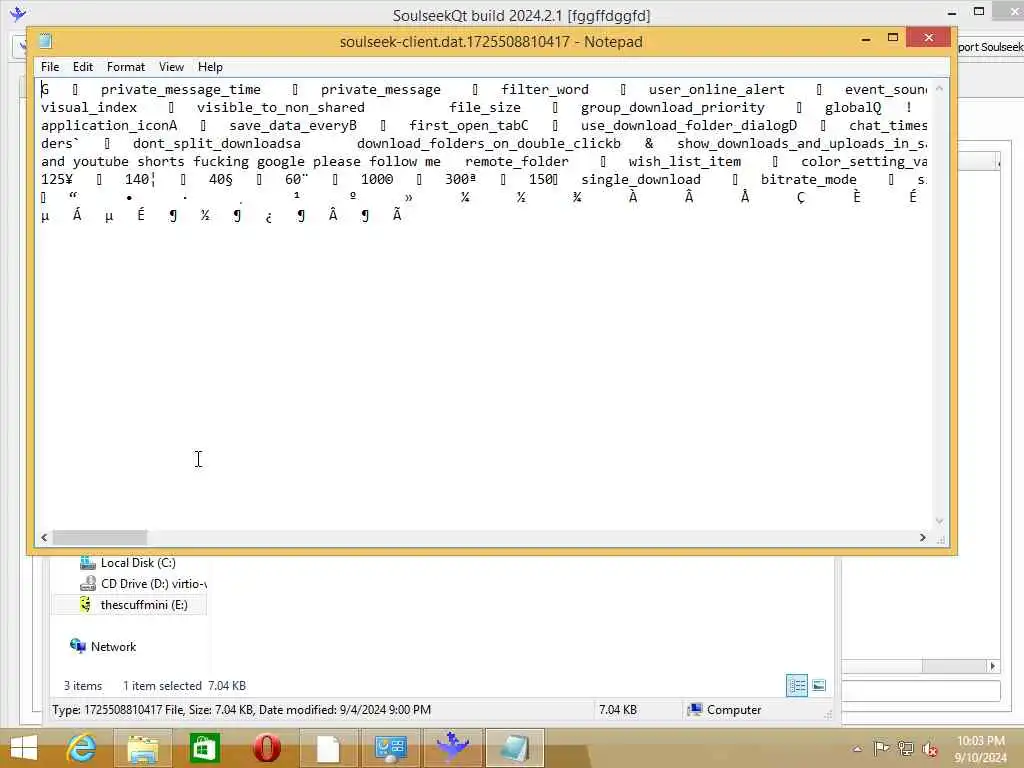This screenshot has width=1024, height=768.
Task: Click '1 item selected 7.04 KB' text
Action: pos(184,686)
